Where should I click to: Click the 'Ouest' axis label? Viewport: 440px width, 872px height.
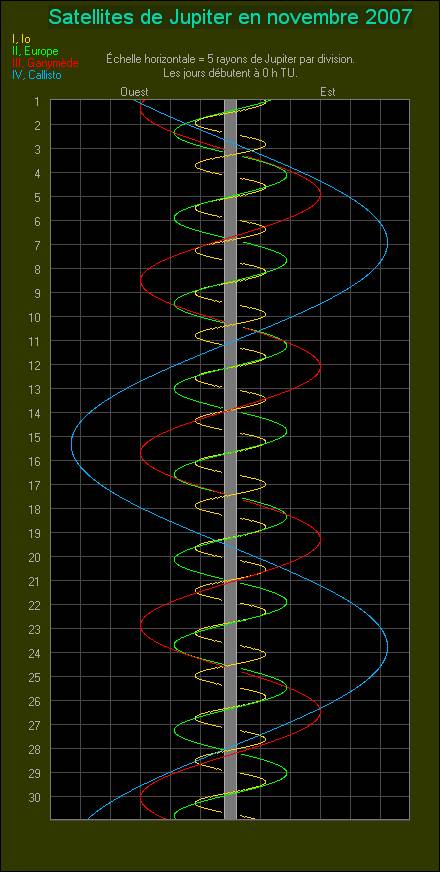(x=134, y=92)
